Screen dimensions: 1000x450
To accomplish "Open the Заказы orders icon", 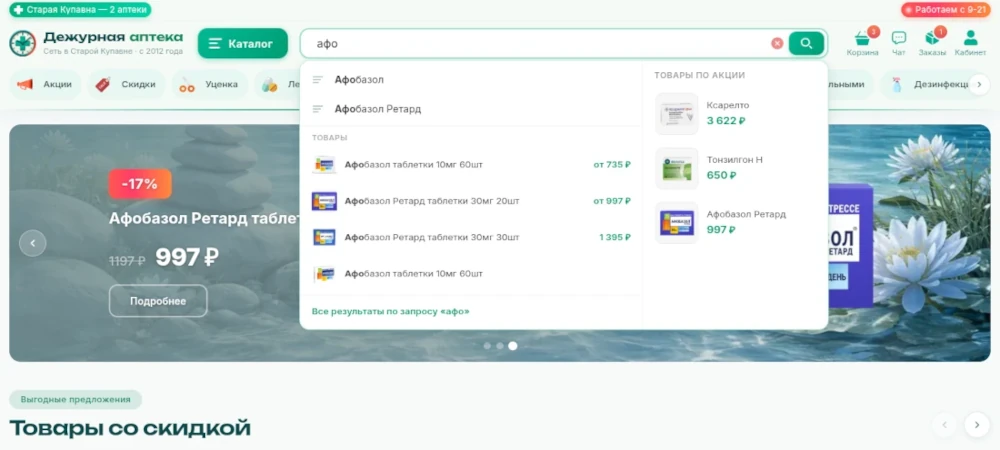I will (932, 43).
